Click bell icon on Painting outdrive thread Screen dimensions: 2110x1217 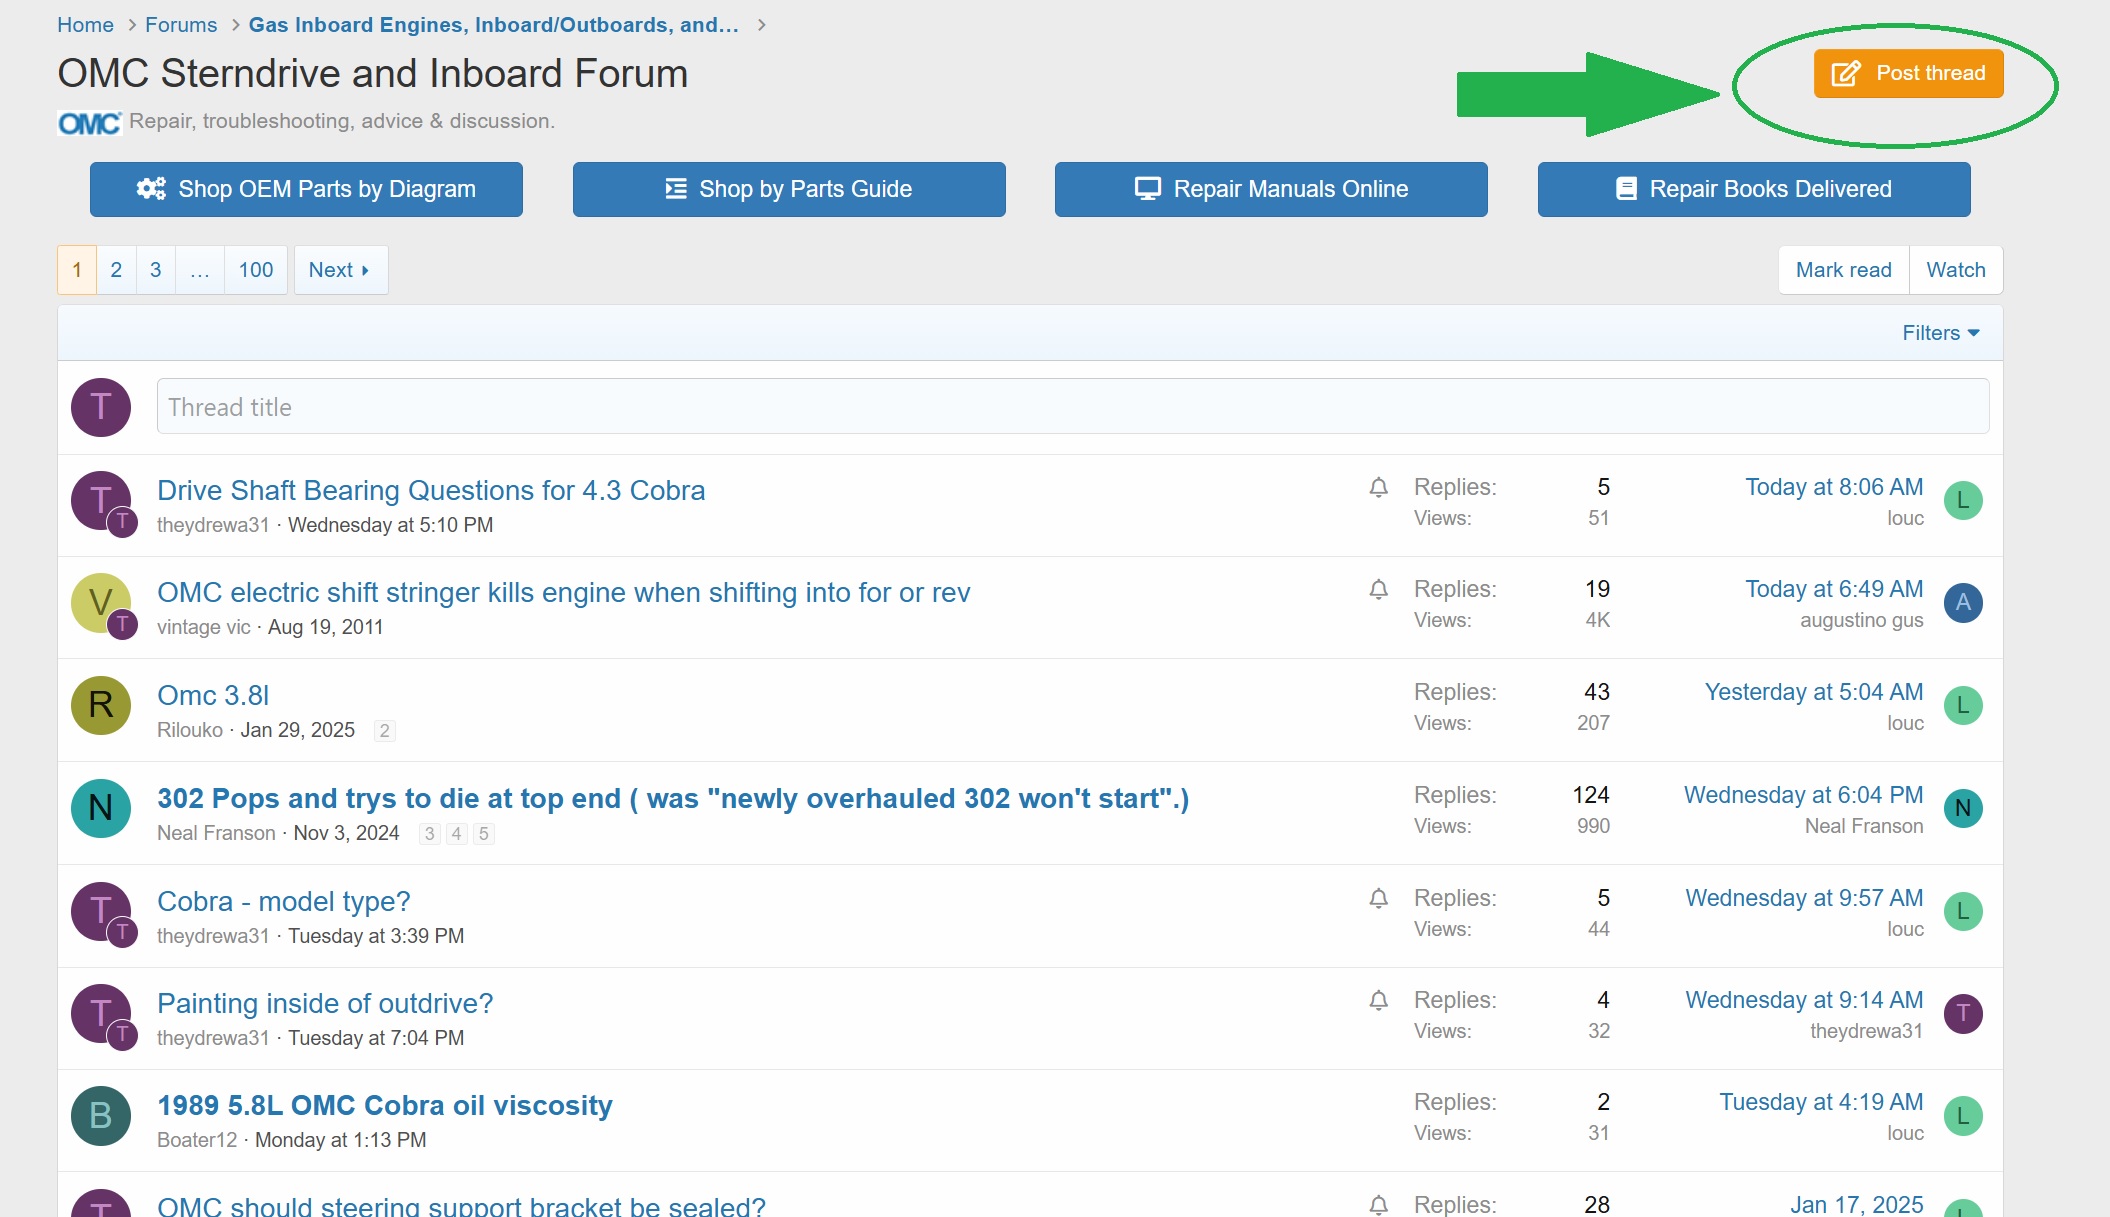tap(1378, 1000)
